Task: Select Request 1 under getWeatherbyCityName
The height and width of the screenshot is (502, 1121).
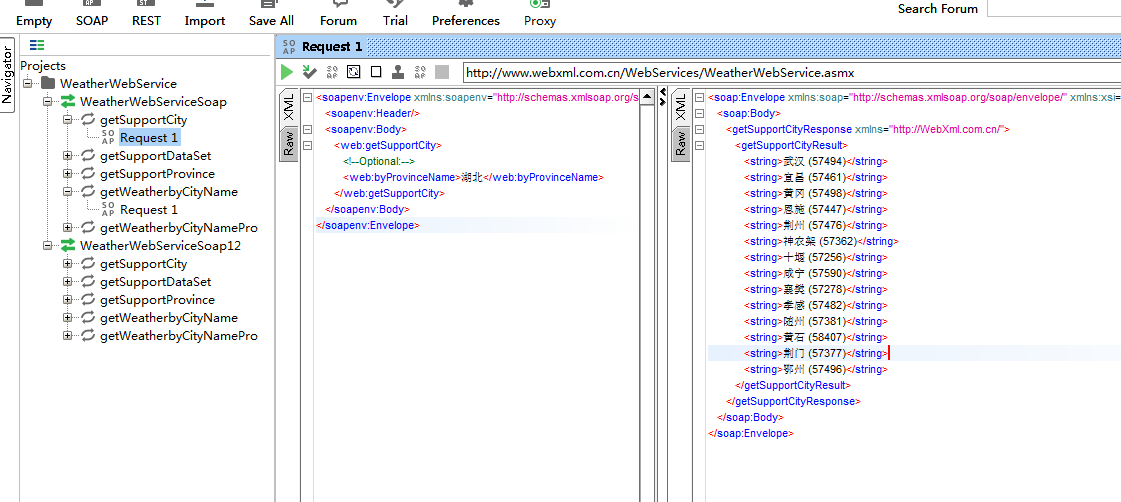Action: coord(149,210)
